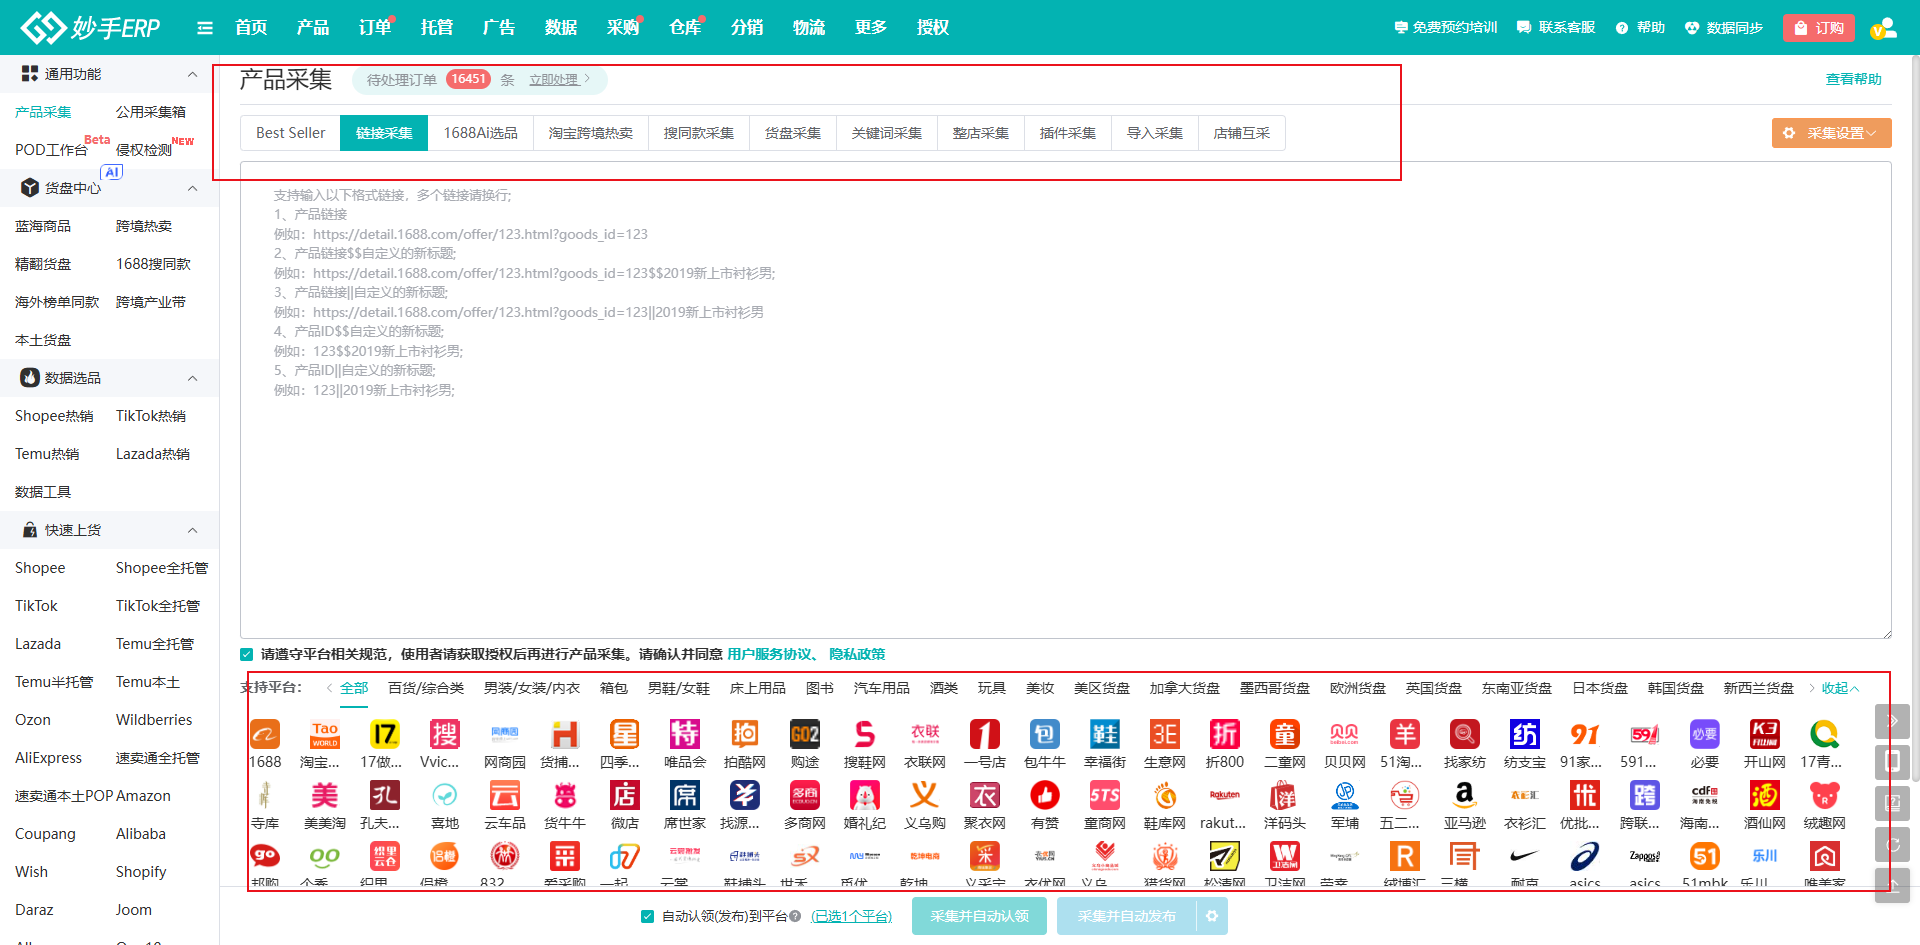The width and height of the screenshot is (1920, 945).
Task: Open the 仓库 top menu item
Action: 684,28
